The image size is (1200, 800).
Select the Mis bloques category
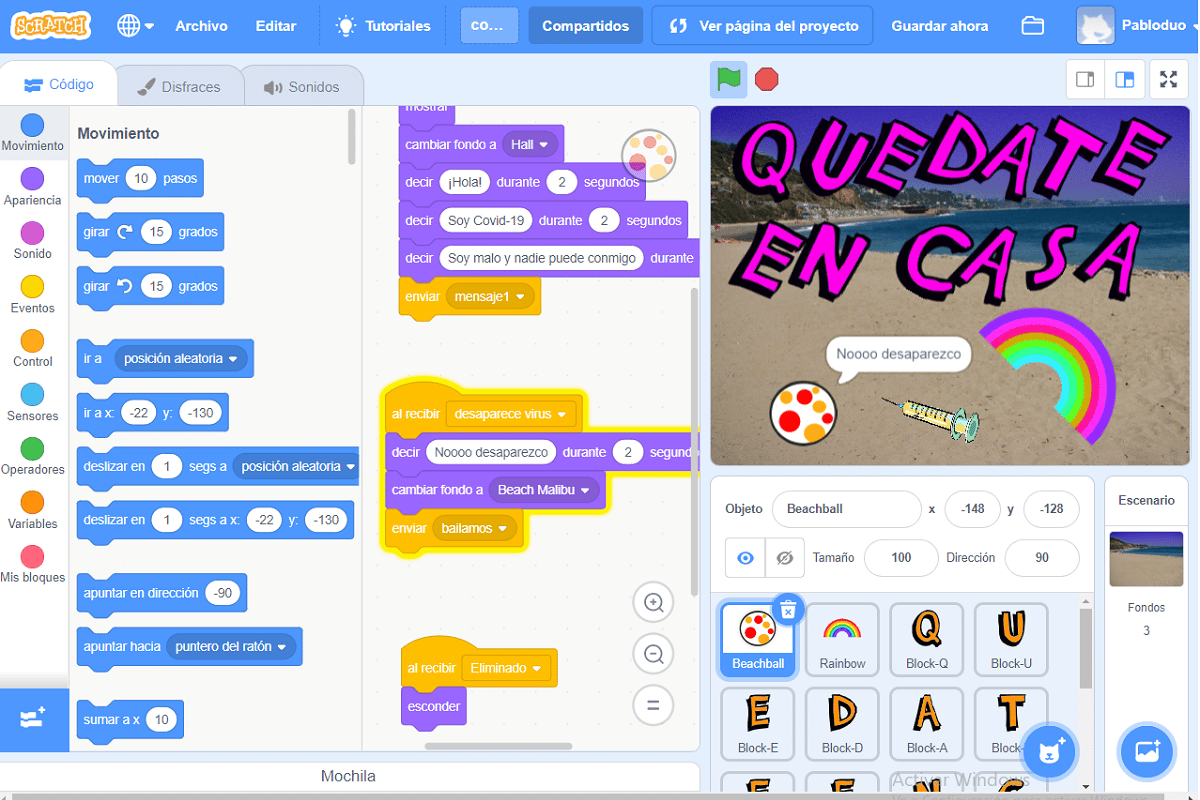(32, 564)
